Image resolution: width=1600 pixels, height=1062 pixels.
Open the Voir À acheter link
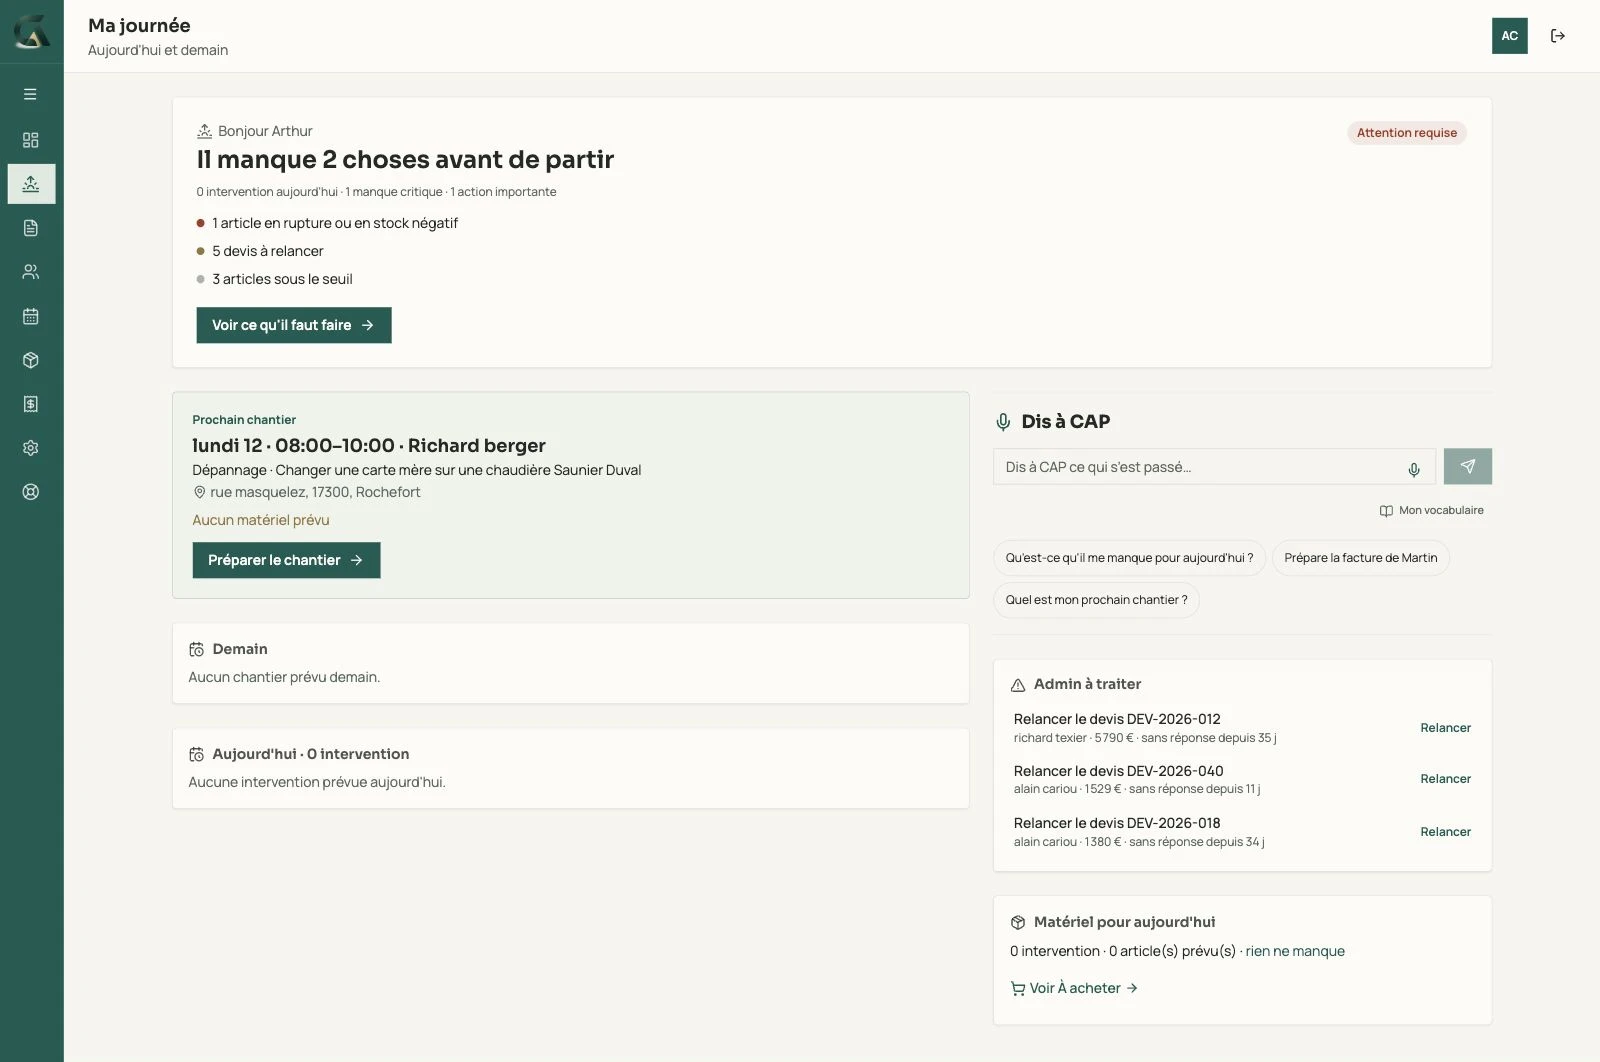[1074, 988]
